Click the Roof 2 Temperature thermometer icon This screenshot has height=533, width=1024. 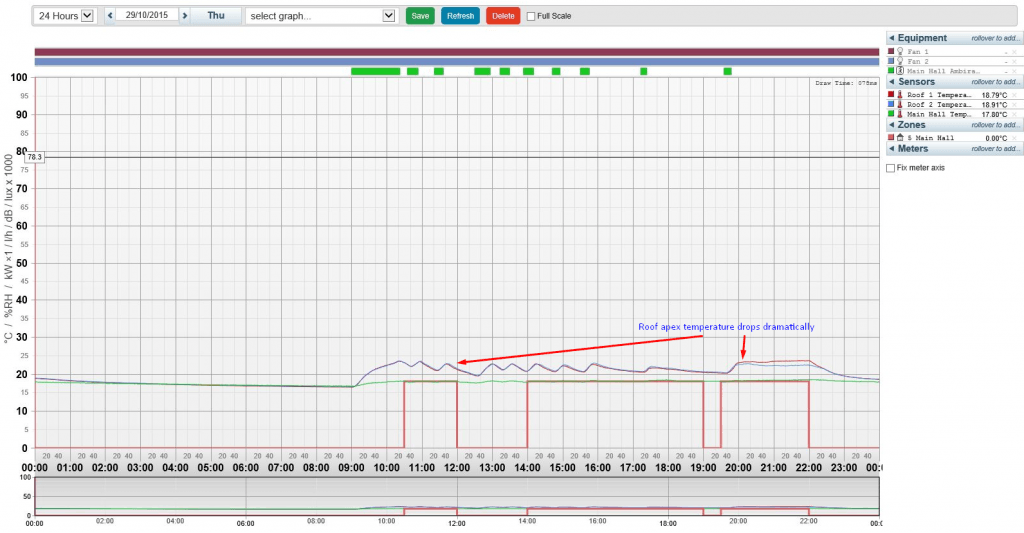pyautogui.click(x=899, y=104)
